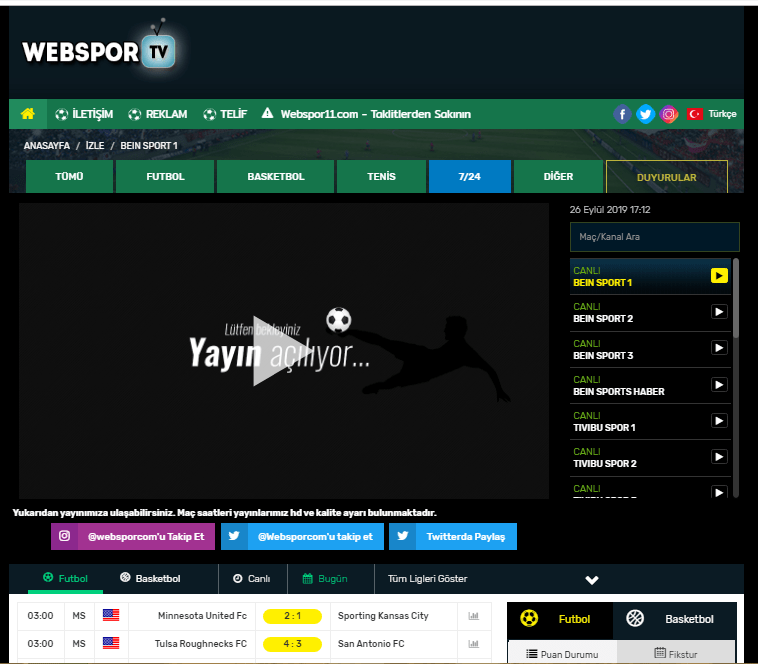Open the Twitter icon in navbar
This screenshot has height=664, width=758.
coord(645,114)
